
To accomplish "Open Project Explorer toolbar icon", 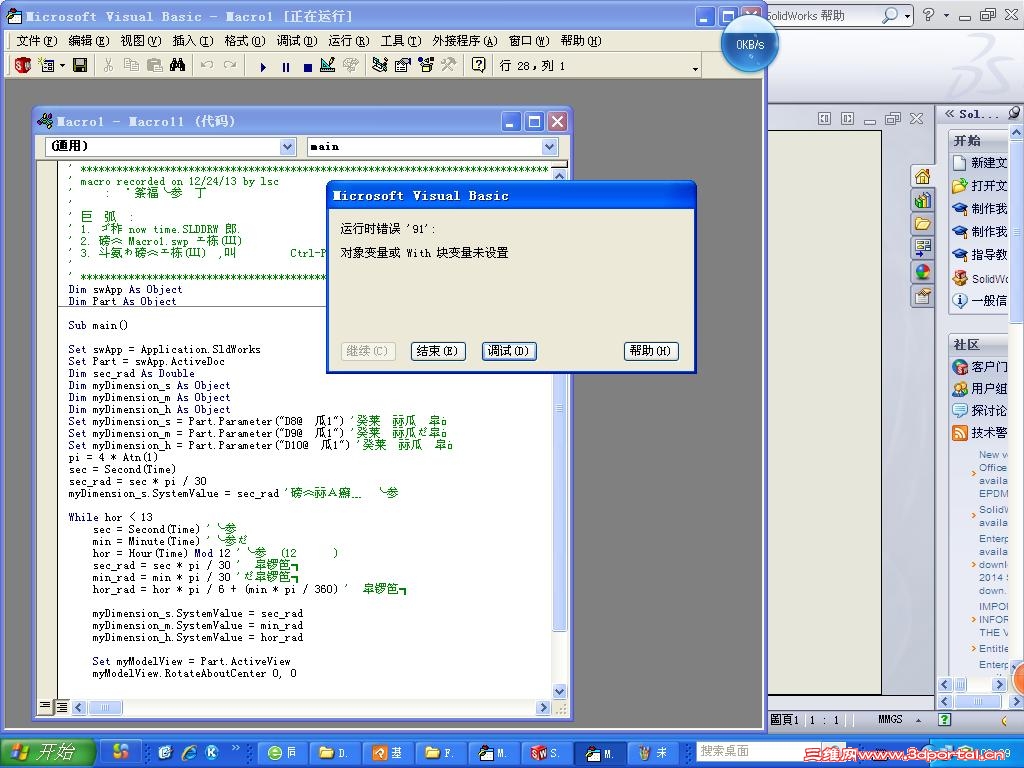I will pyautogui.click(x=379, y=65).
